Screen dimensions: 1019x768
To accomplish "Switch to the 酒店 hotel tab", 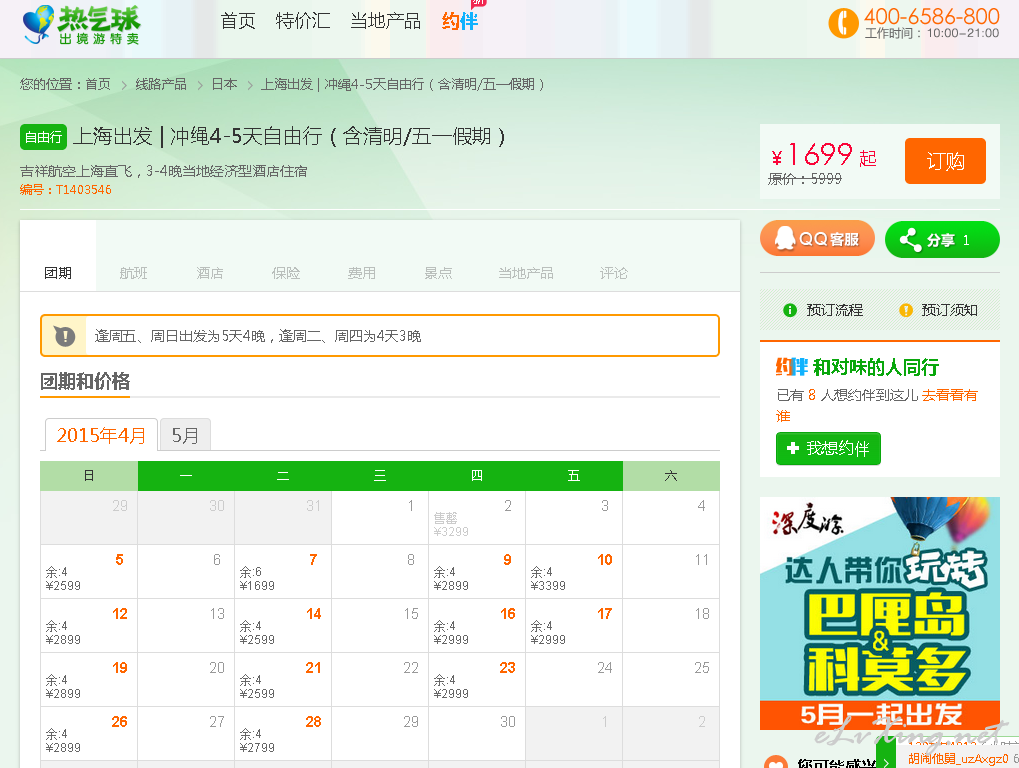I will pyautogui.click(x=209, y=273).
